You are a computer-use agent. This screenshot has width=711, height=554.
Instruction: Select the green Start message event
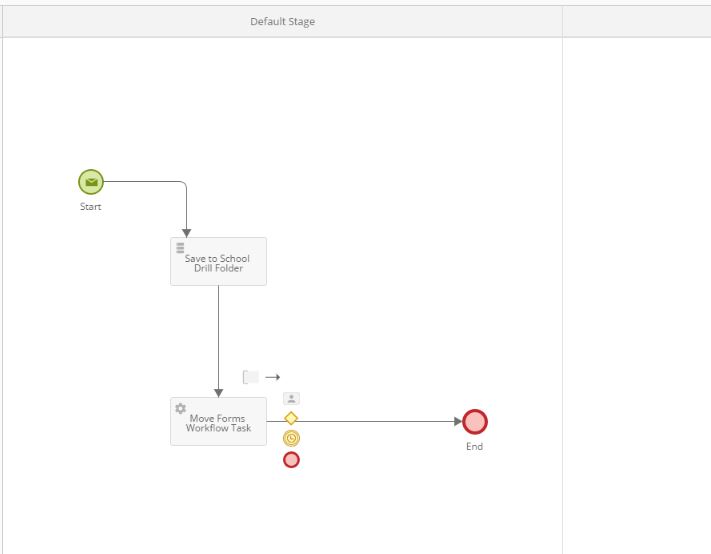(x=91, y=182)
